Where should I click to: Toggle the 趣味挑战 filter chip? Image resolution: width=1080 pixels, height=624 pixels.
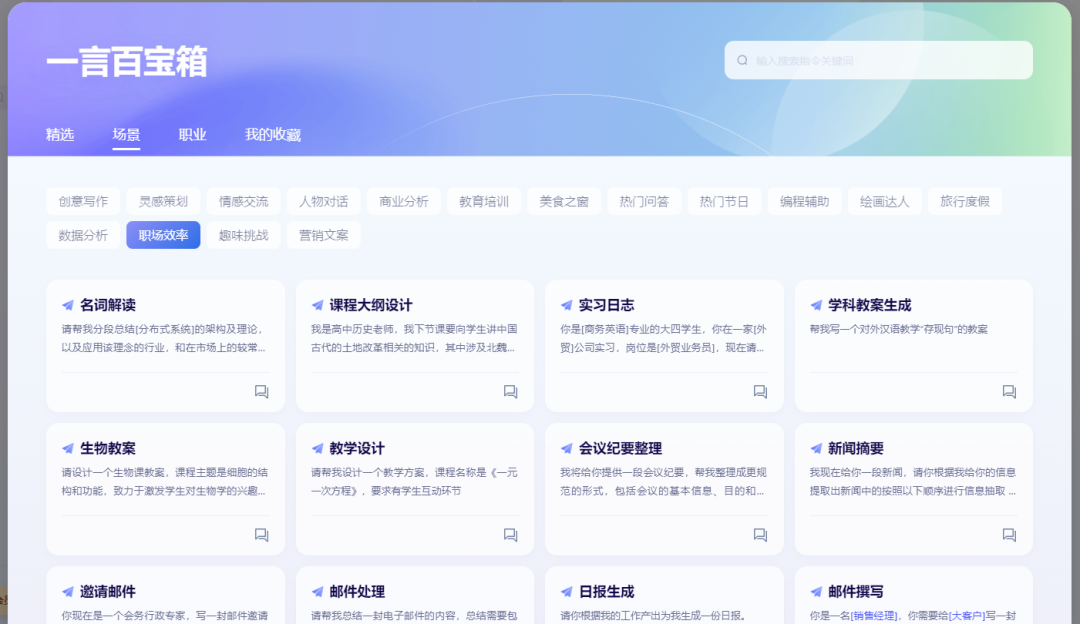(243, 236)
